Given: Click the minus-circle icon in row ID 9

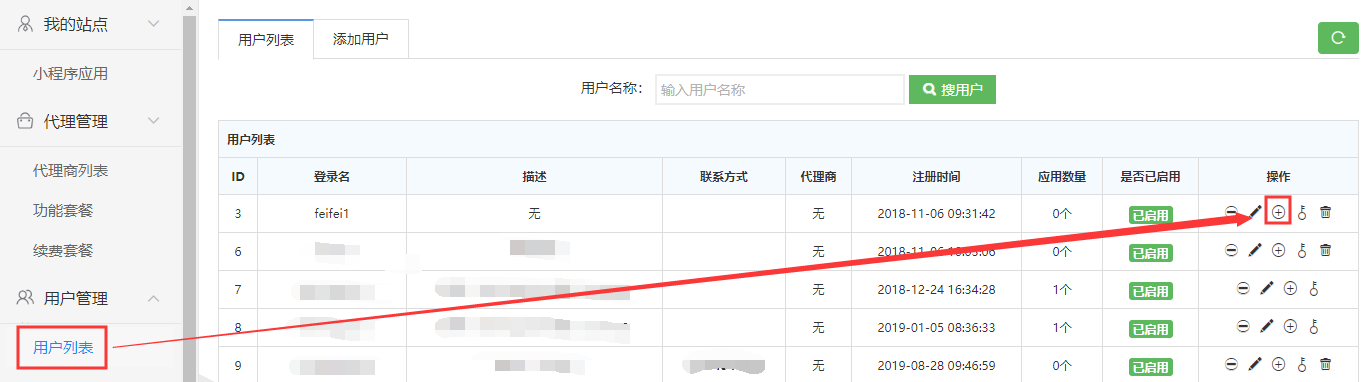Looking at the screenshot, I should pos(1232,365).
